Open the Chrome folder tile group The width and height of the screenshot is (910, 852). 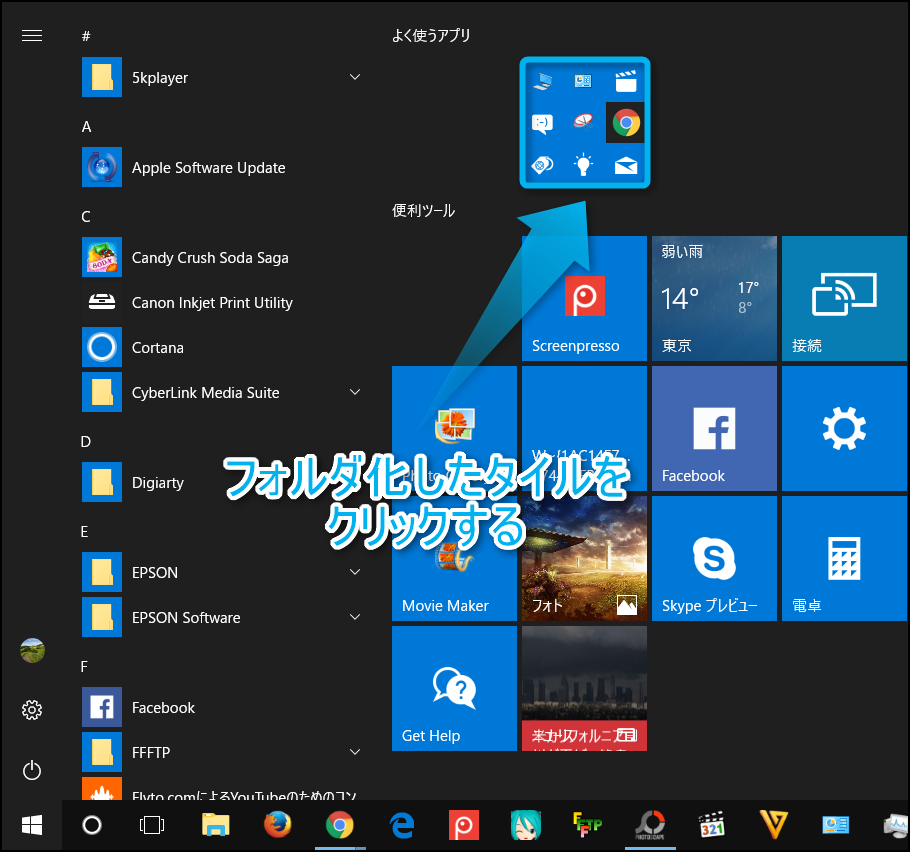pyautogui.click(x=585, y=123)
